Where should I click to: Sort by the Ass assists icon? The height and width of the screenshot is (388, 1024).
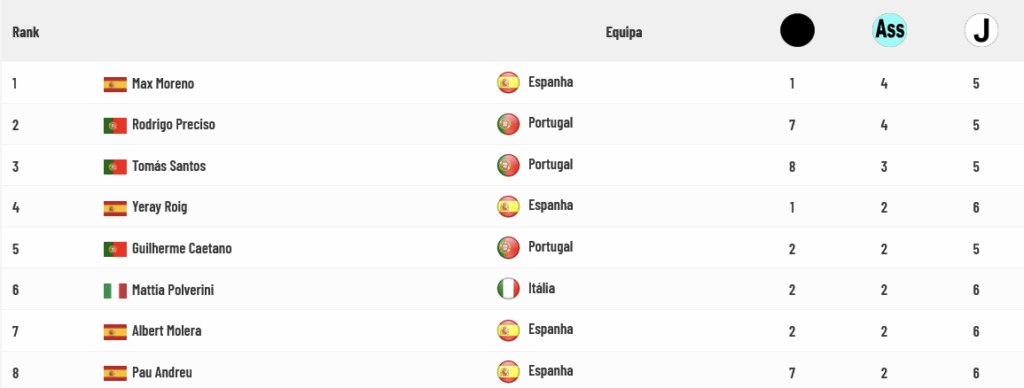889,31
